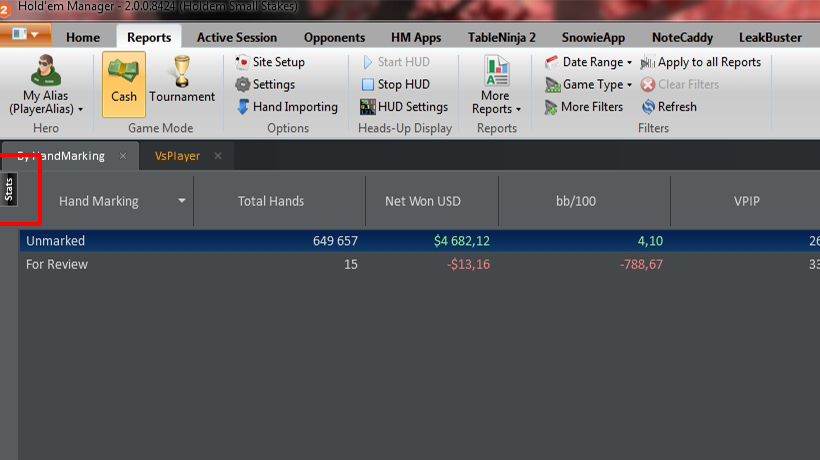The image size is (820, 460).
Task: Click the Start HUD button
Action: coord(396,62)
